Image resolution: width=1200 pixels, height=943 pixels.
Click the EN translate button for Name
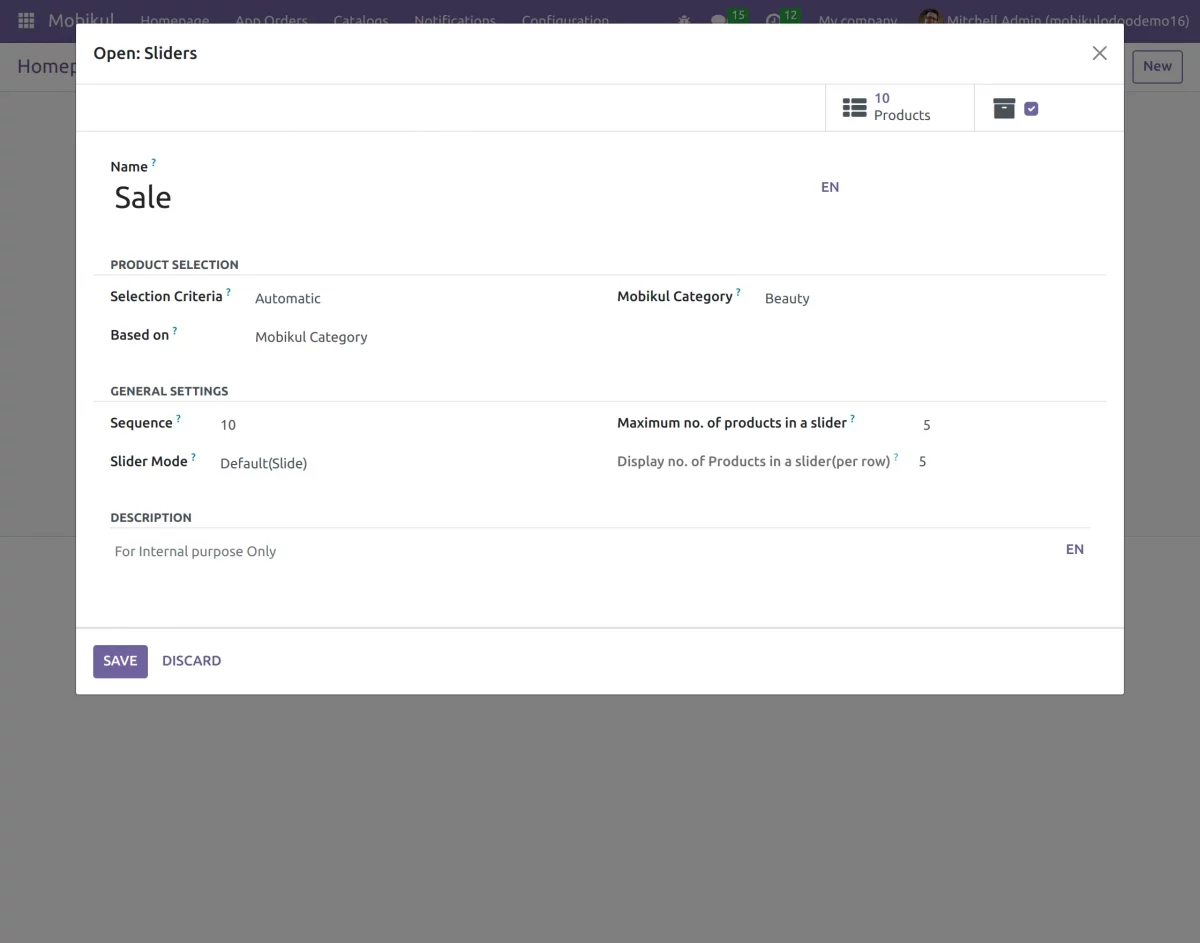coord(830,187)
